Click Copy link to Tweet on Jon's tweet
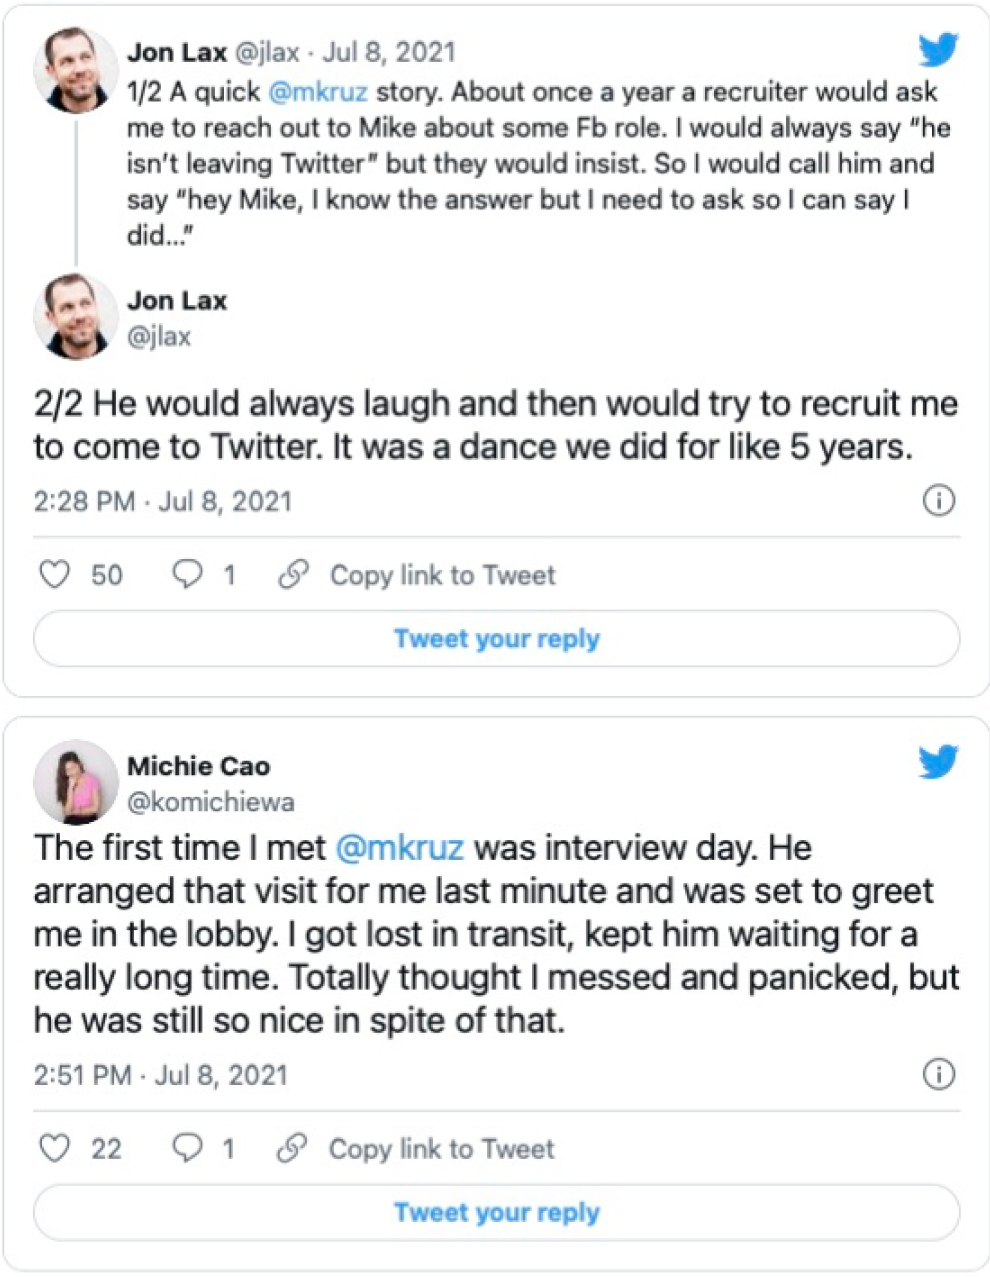The height and width of the screenshot is (1277, 990). click(x=442, y=575)
